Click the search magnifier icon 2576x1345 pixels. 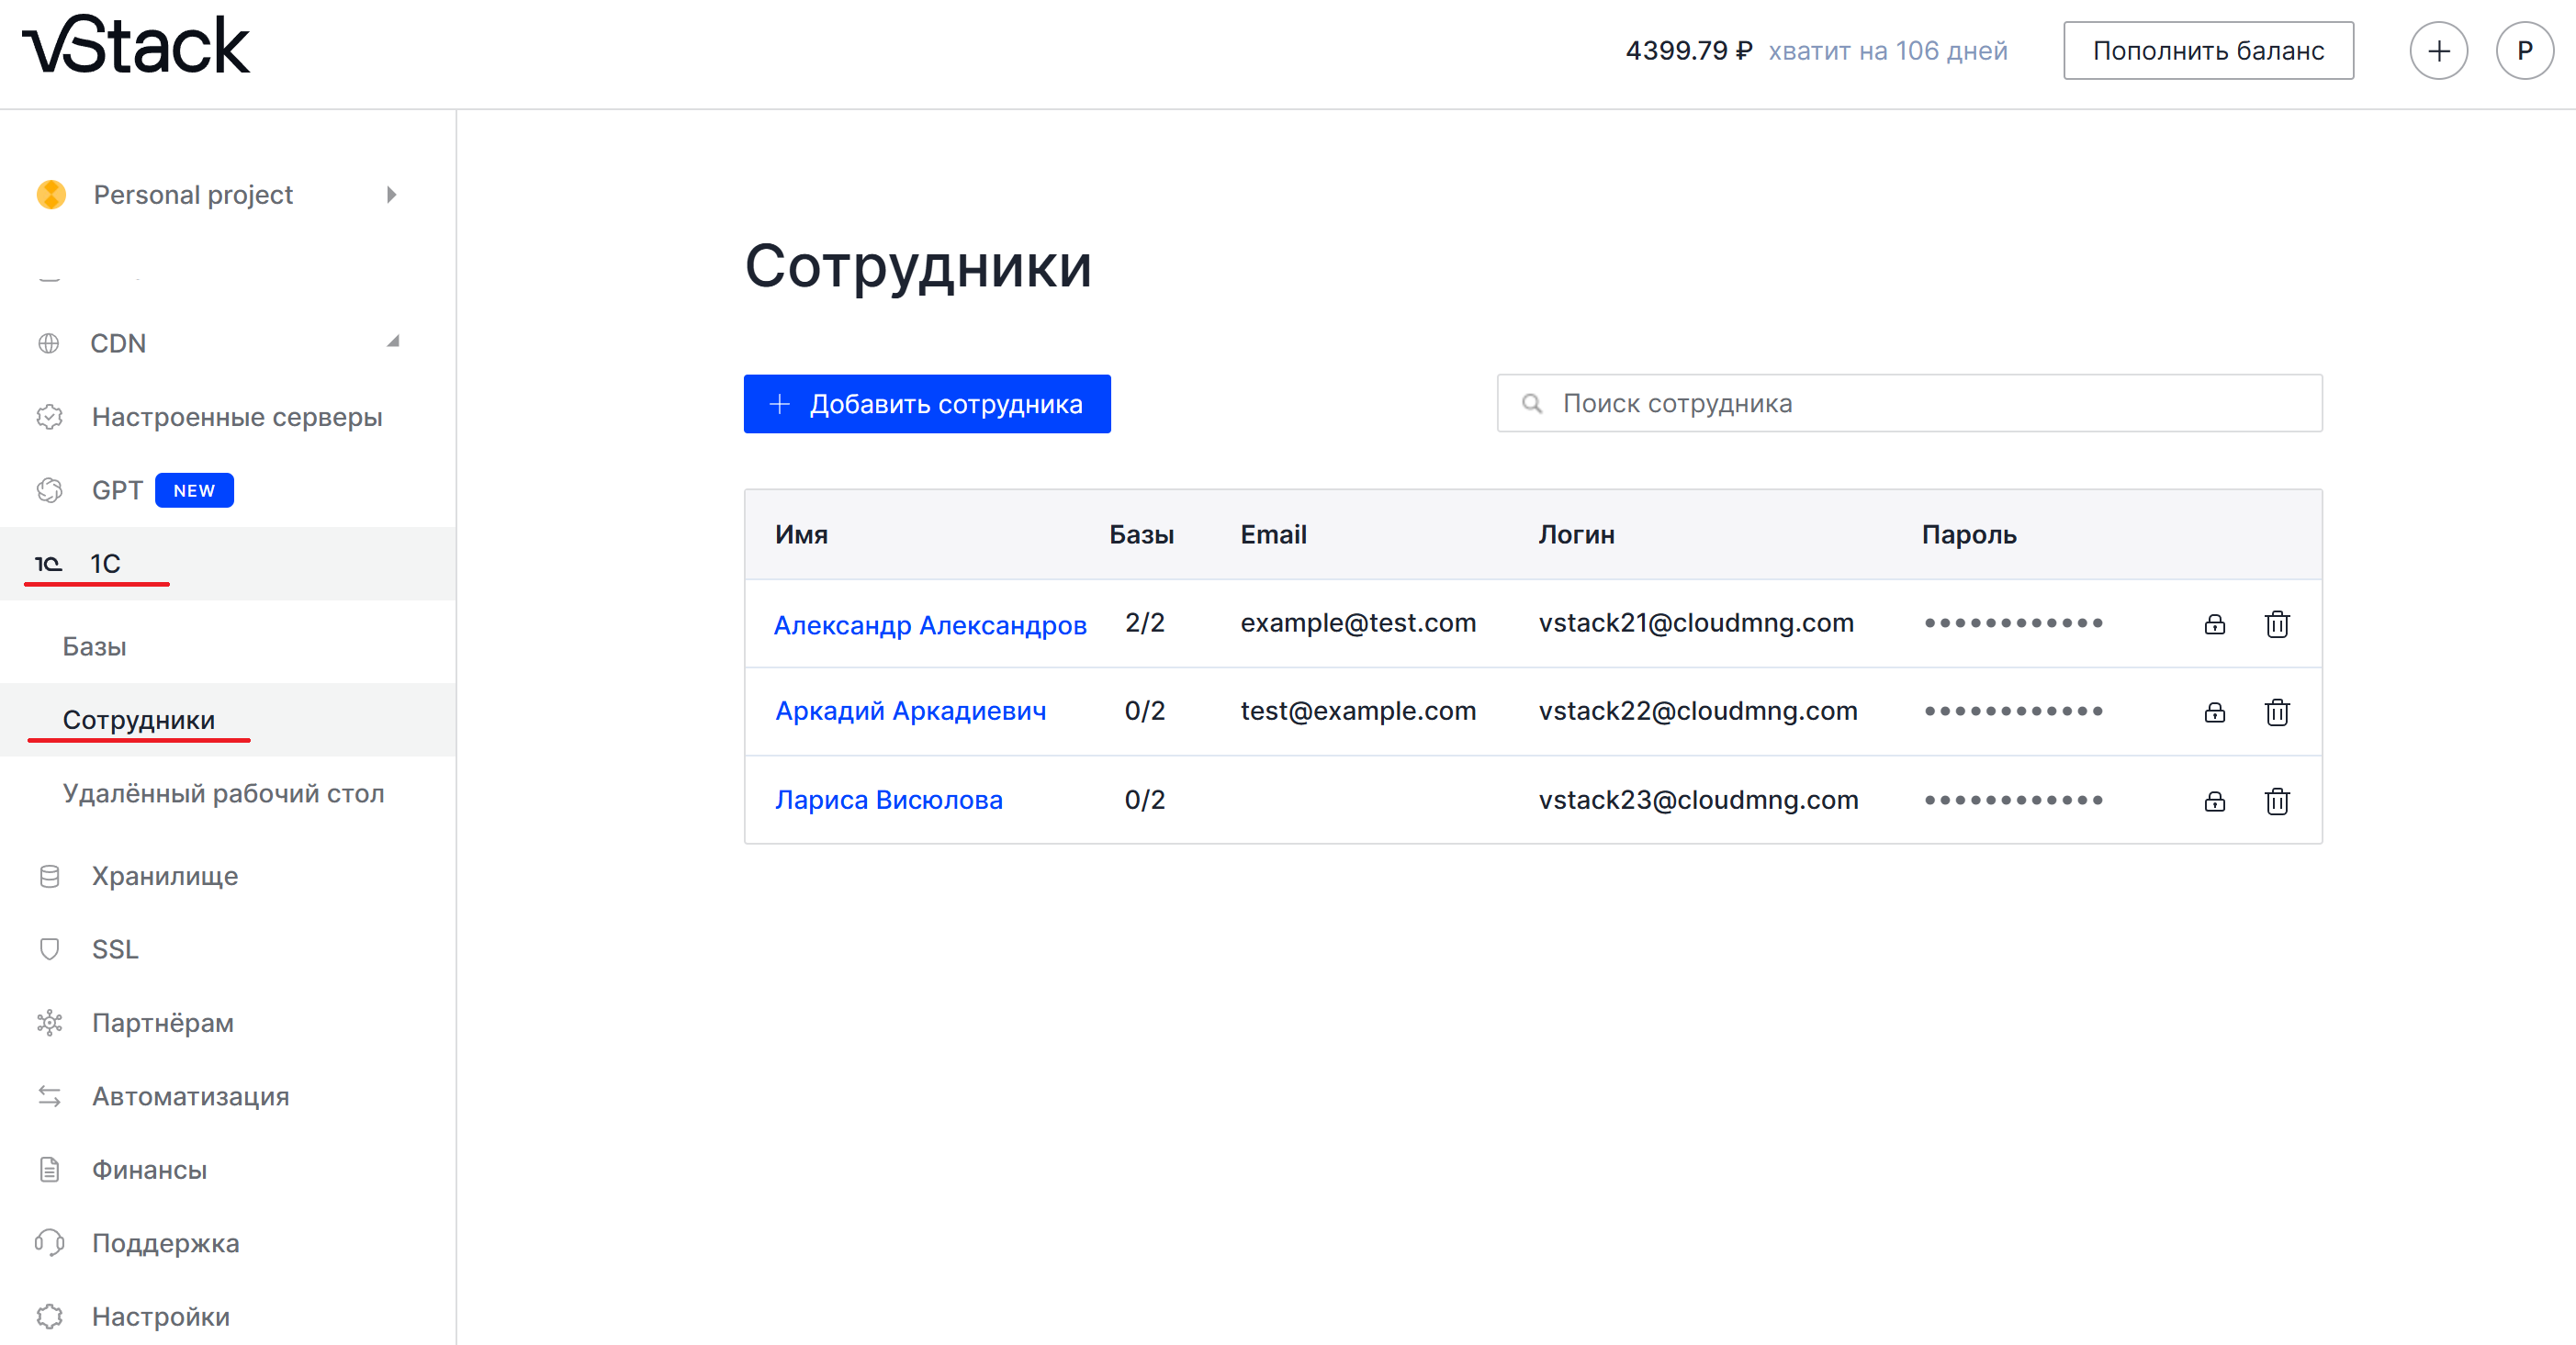pos(1531,404)
